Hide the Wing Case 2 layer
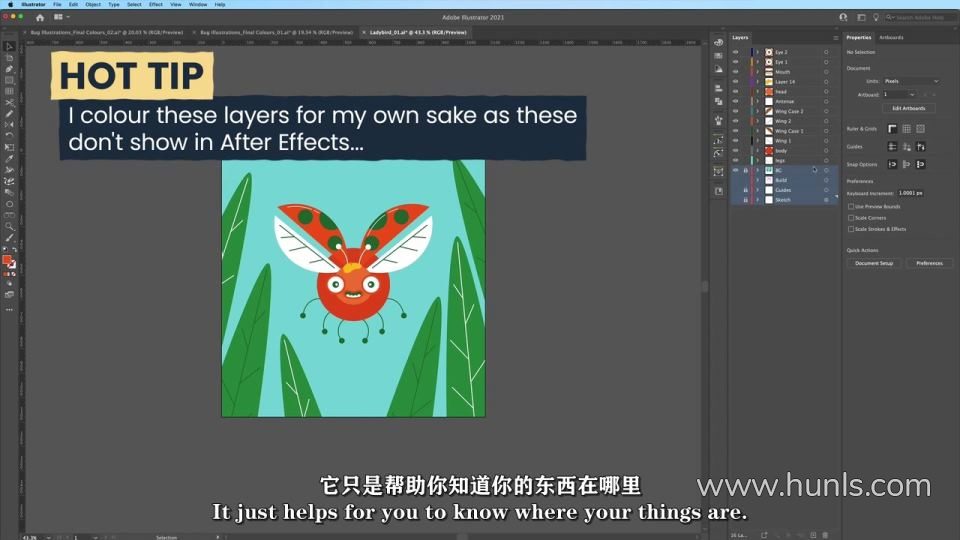The height and width of the screenshot is (540, 960). [735, 111]
